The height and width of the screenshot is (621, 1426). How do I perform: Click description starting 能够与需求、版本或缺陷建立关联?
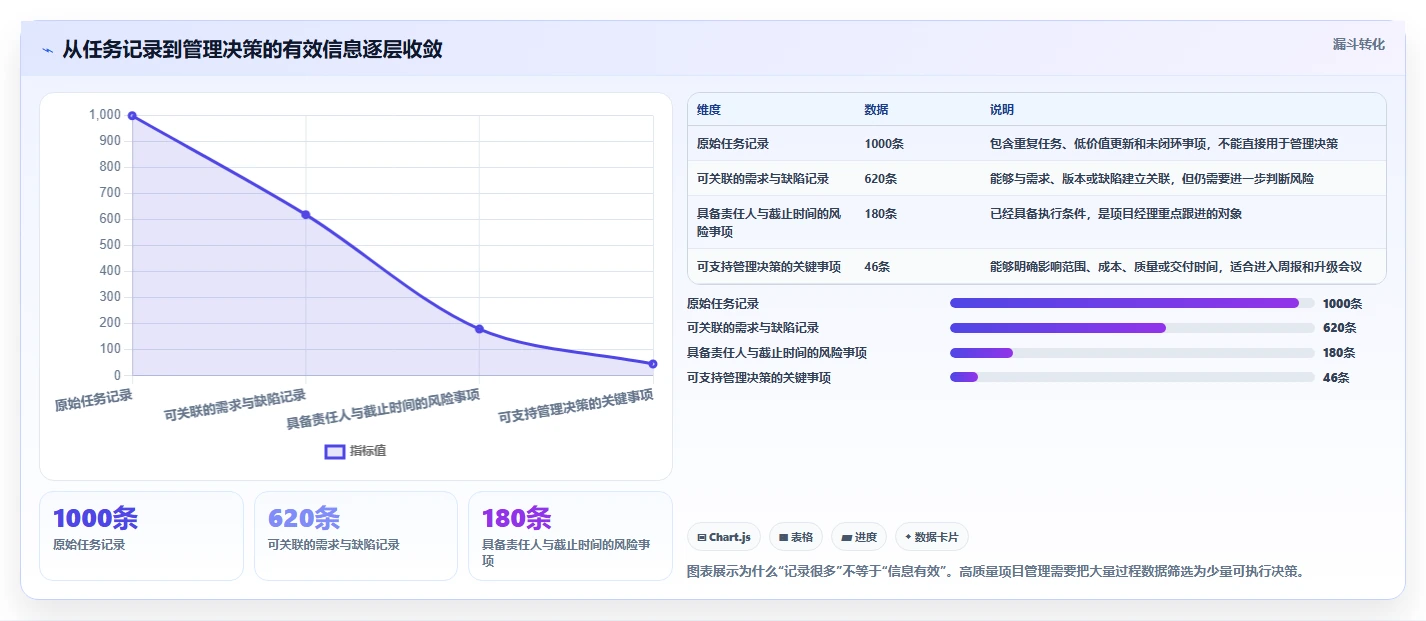click(x=1152, y=179)
